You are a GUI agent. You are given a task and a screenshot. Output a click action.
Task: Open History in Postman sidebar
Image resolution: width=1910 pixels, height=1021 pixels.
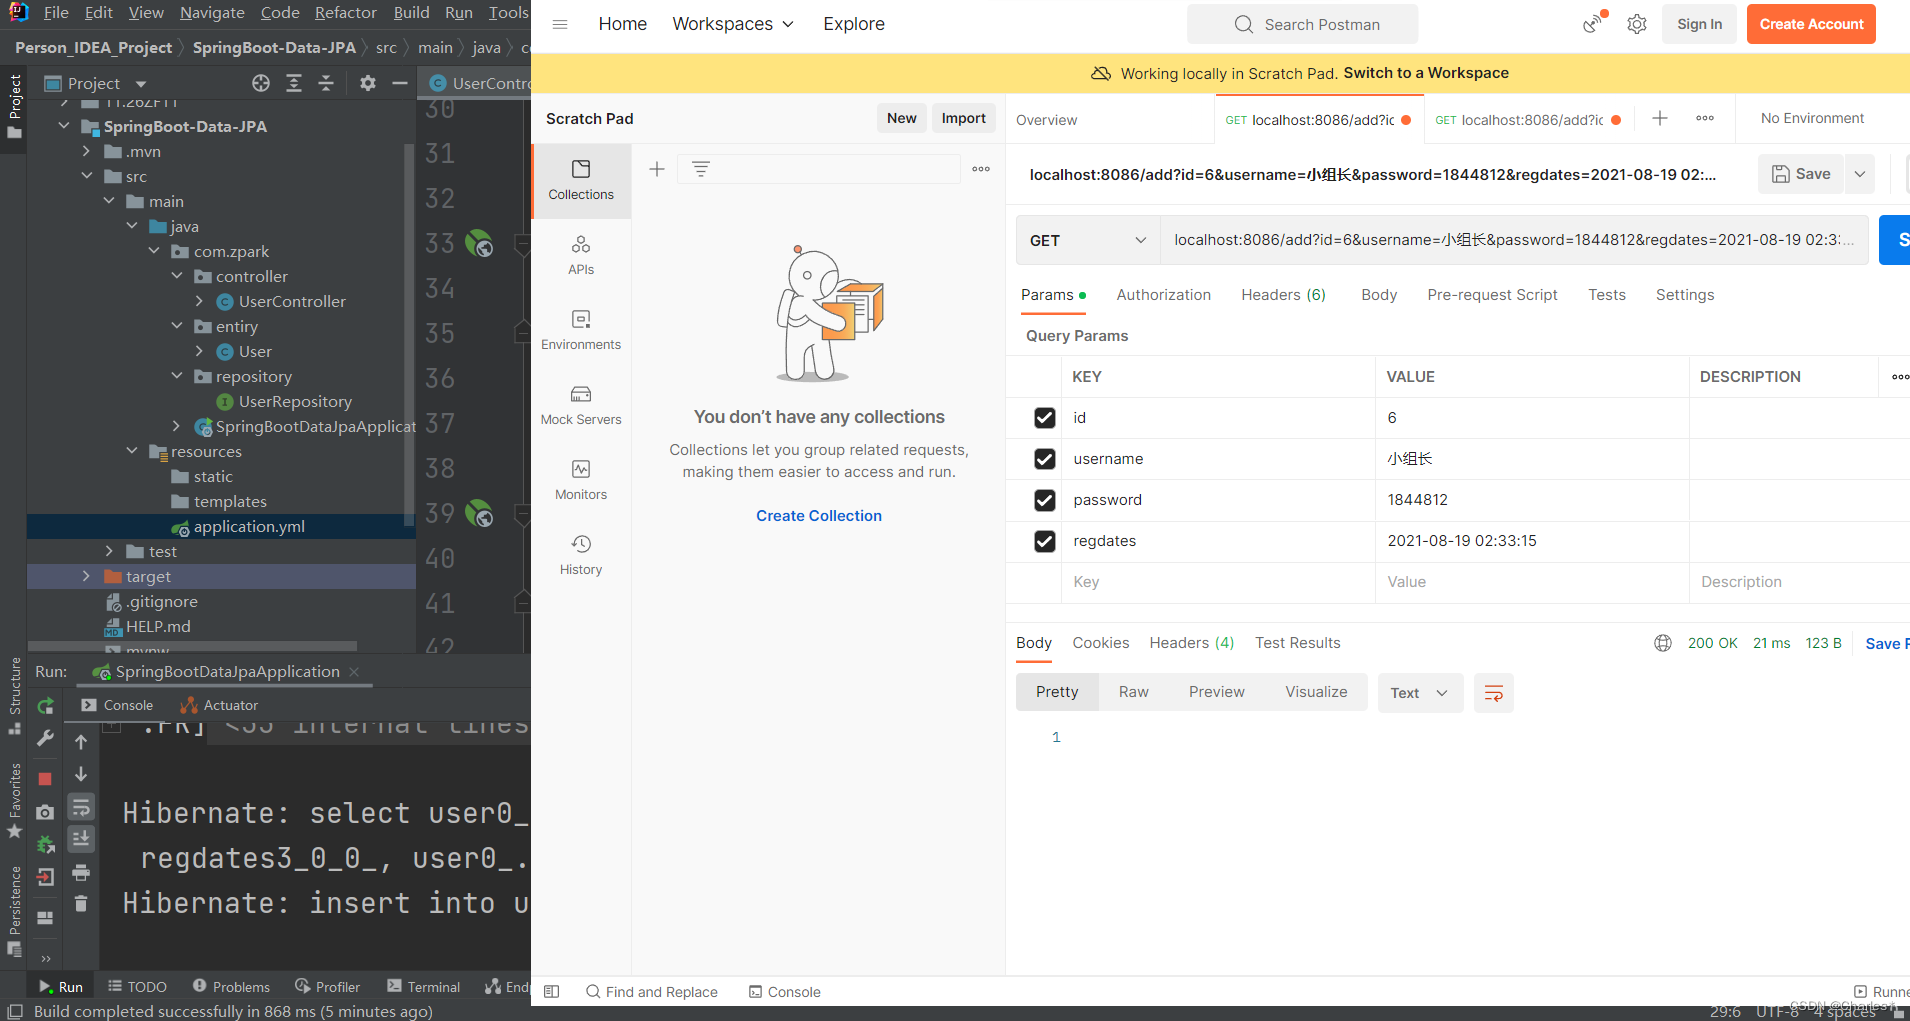coord(581,556)
